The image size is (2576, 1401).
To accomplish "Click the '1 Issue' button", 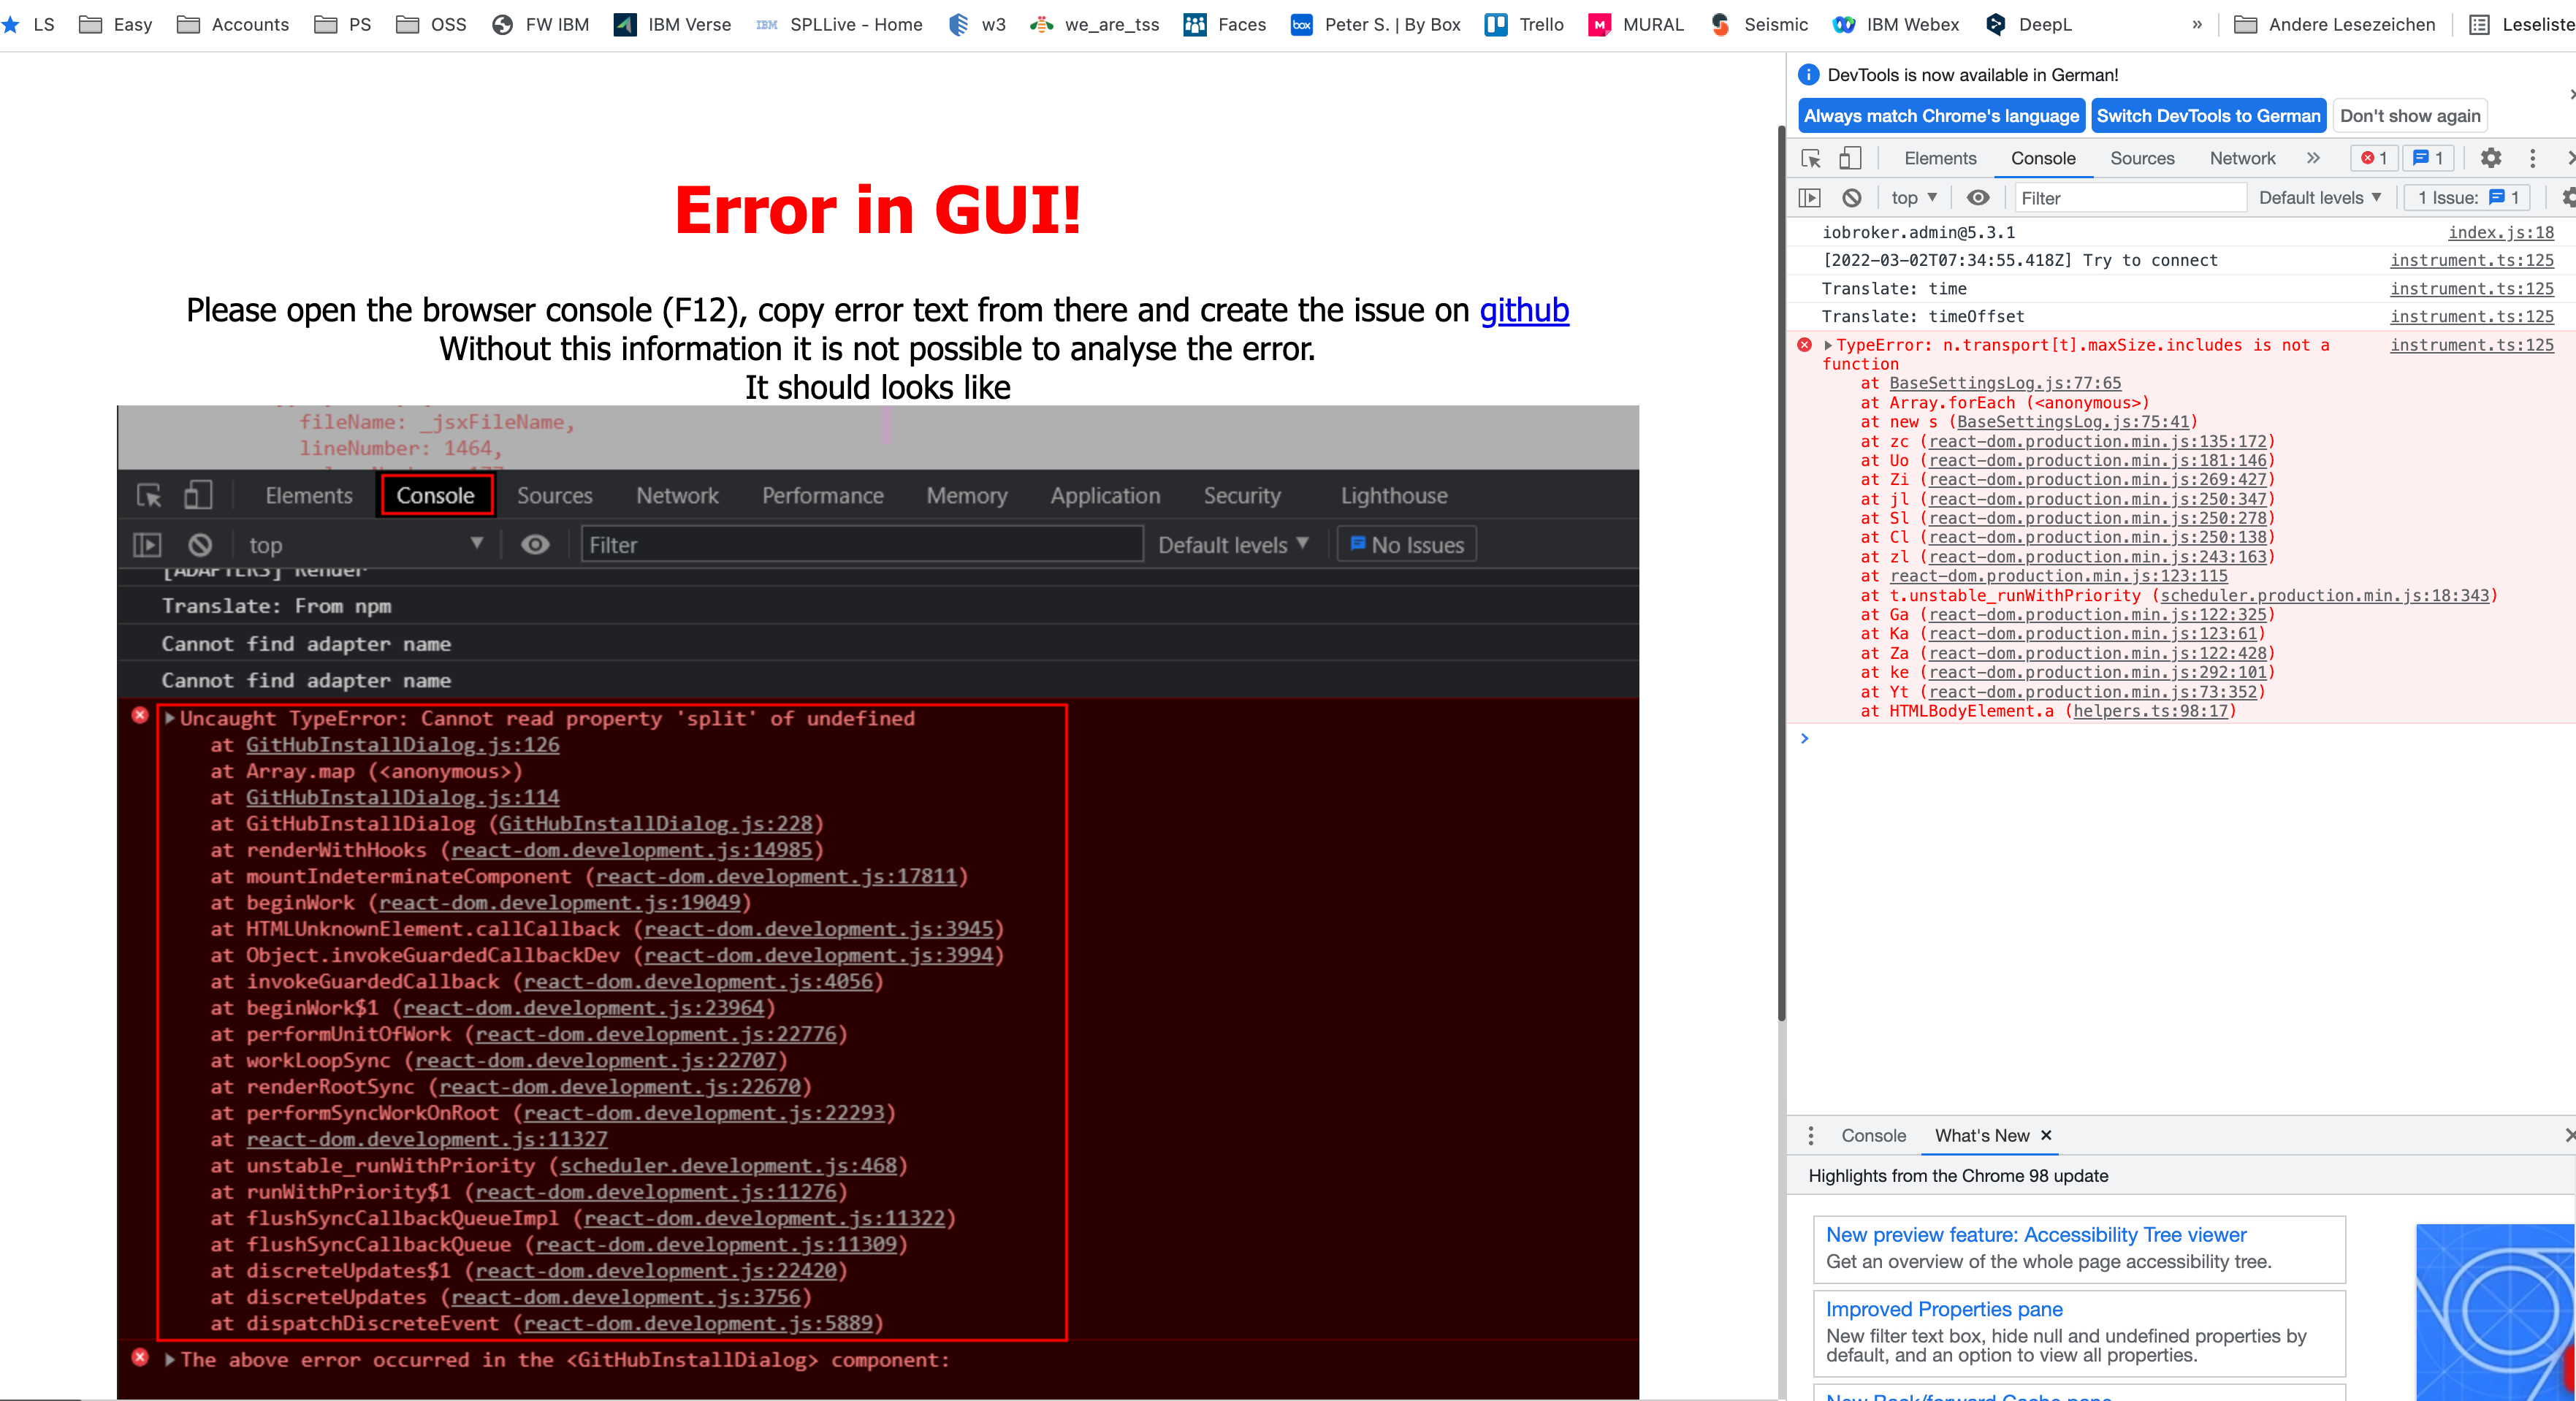I will coord(2466,197).
